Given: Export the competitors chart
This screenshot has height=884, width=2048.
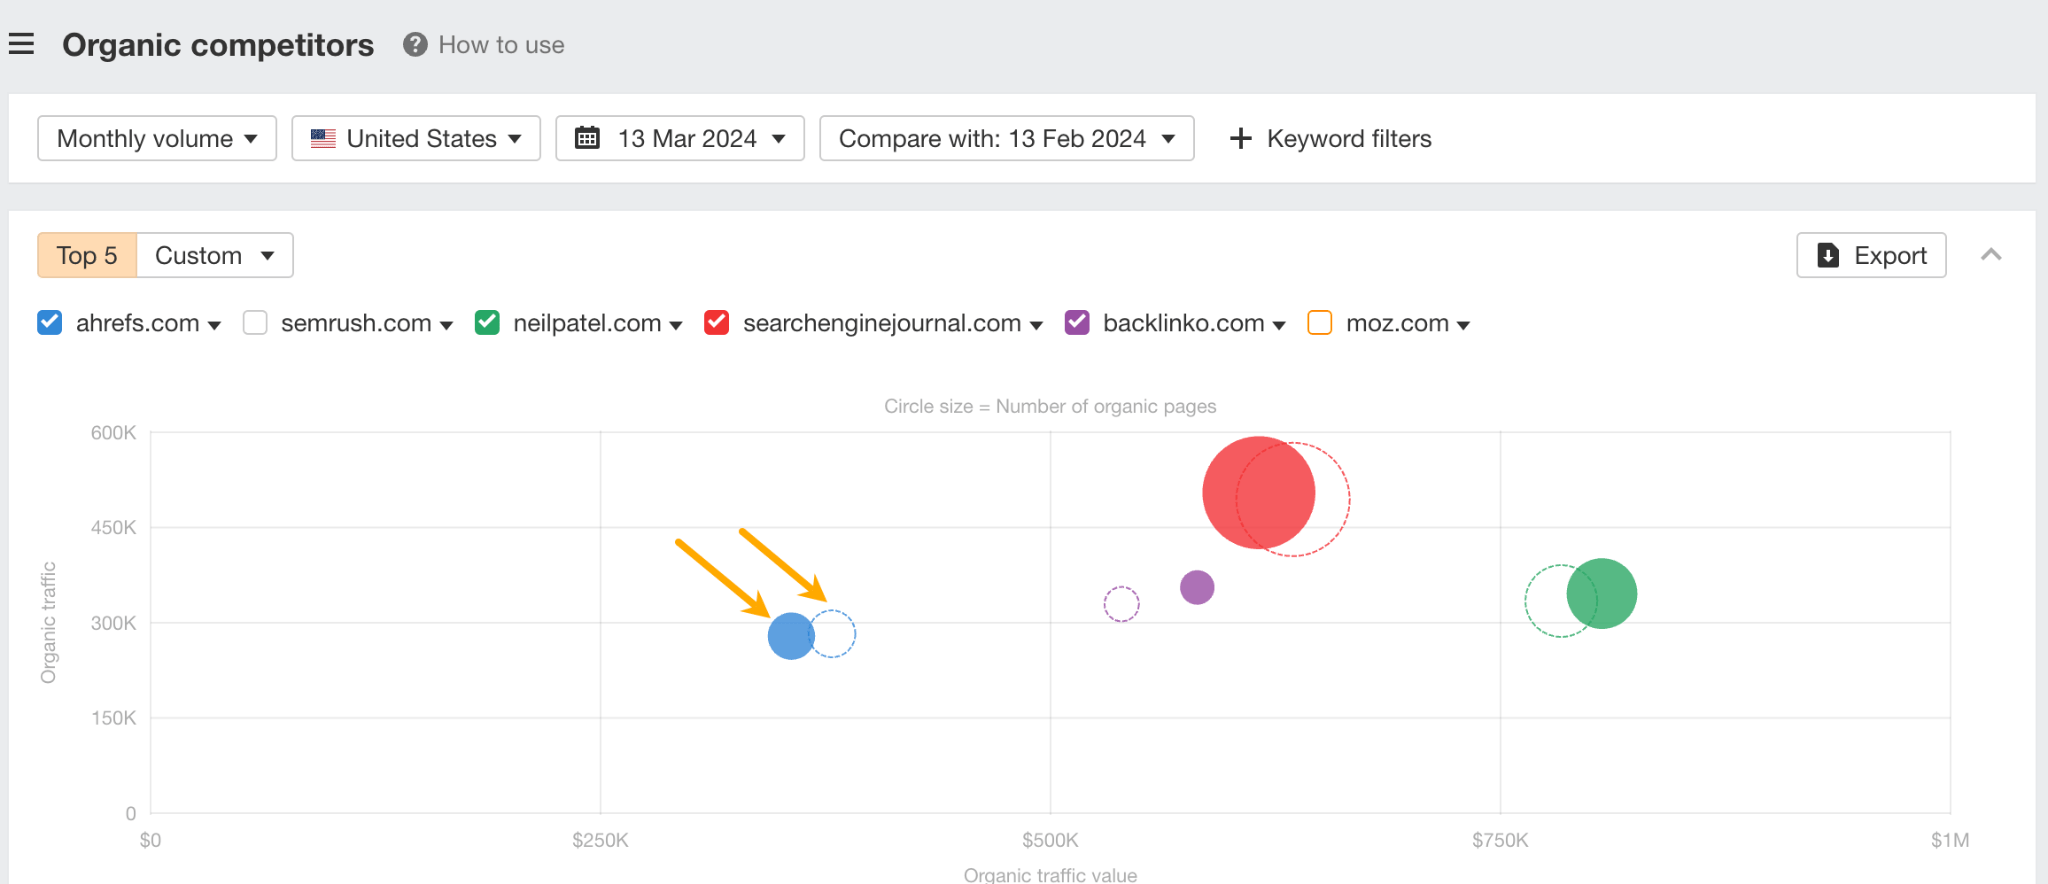Looking at the screenshot, I should coord(1871,255).
